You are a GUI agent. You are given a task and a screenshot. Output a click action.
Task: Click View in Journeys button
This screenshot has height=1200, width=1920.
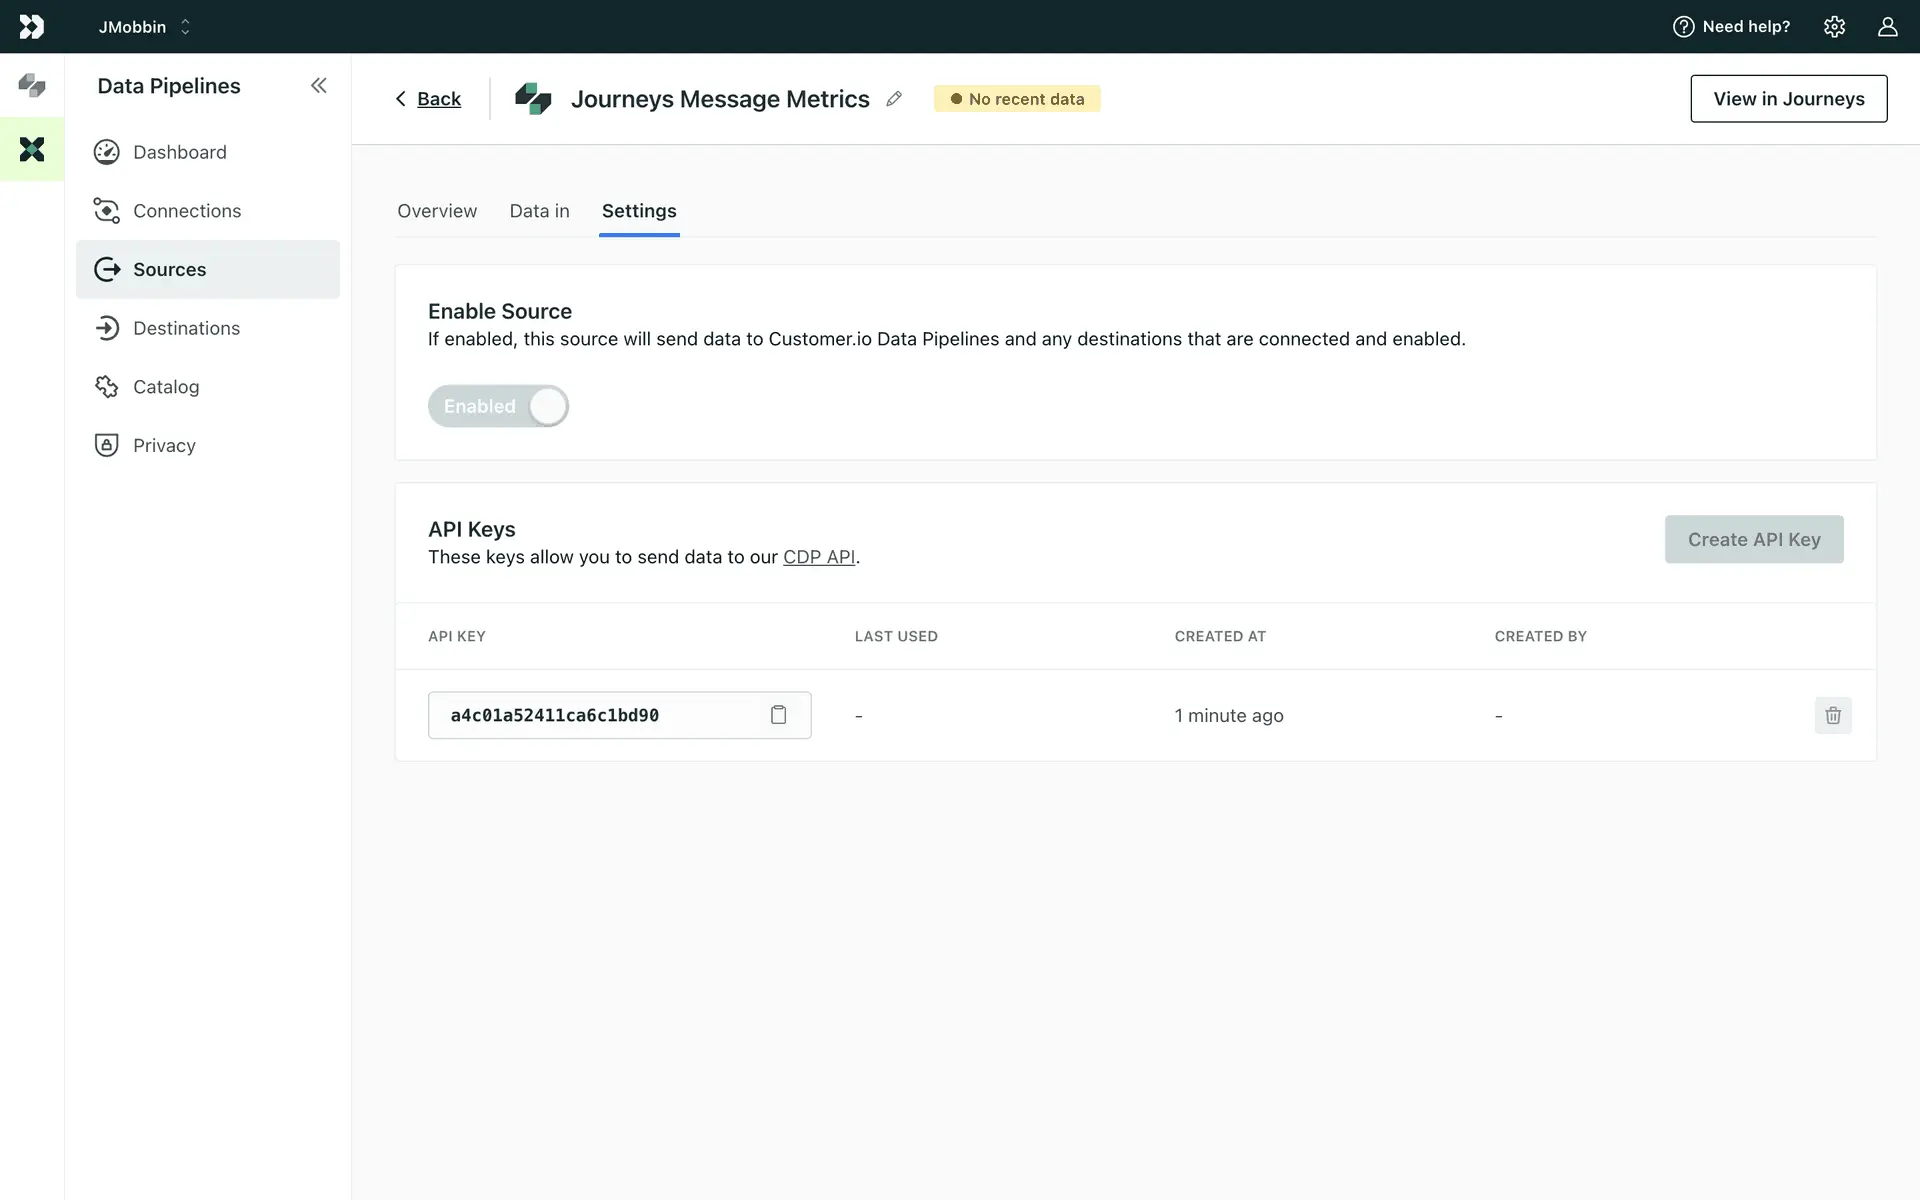click(x=1788, y=99)
